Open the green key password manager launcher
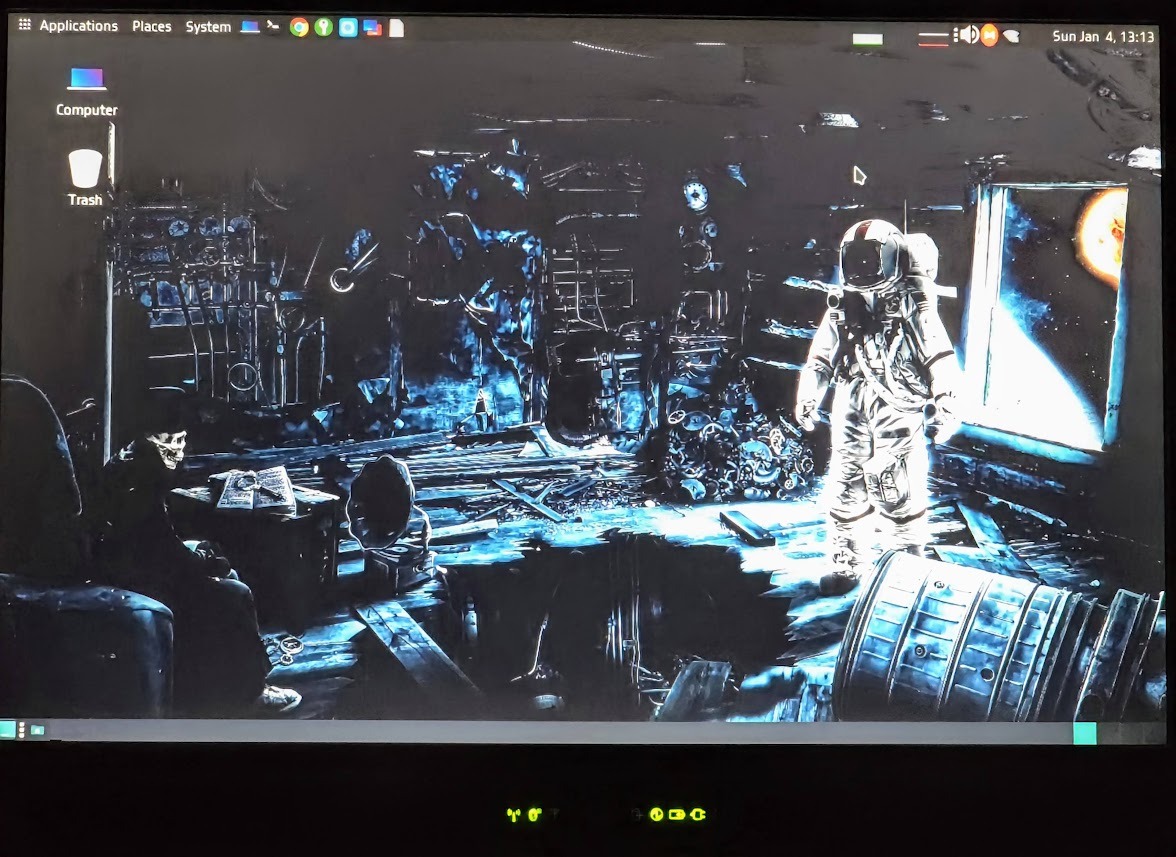This screenshot has height=857, width=1176. 323,28
